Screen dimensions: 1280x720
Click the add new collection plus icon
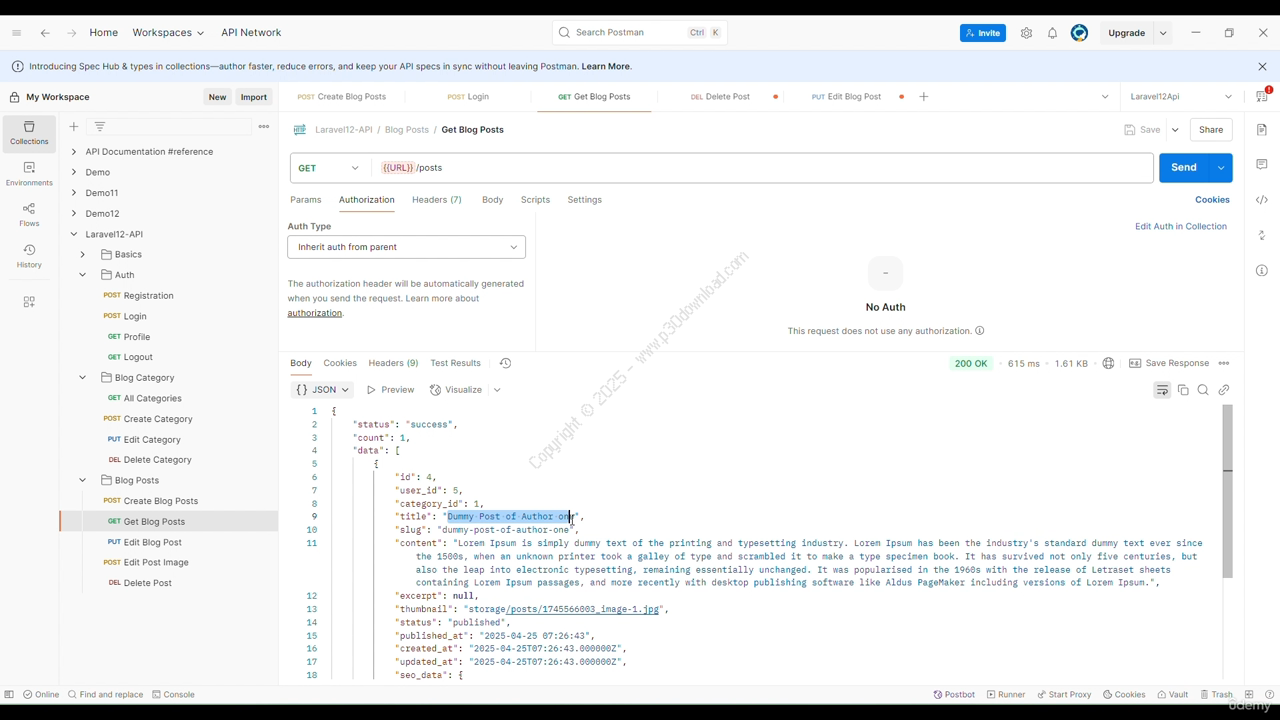[x=74, y=127]
